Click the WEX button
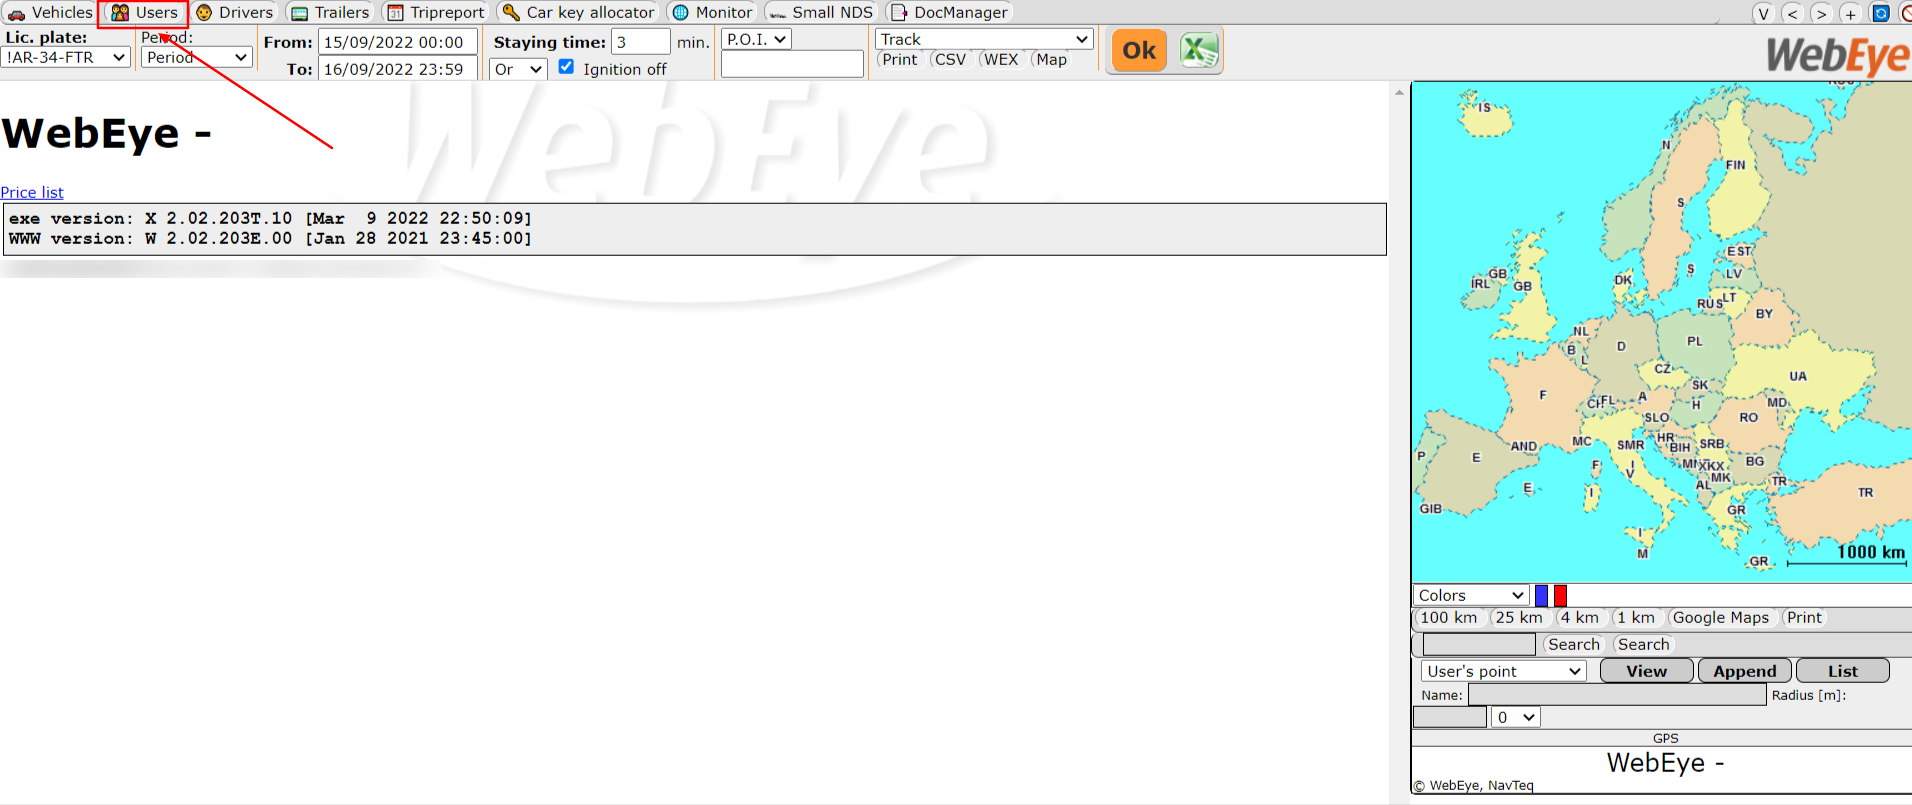 1000,59
